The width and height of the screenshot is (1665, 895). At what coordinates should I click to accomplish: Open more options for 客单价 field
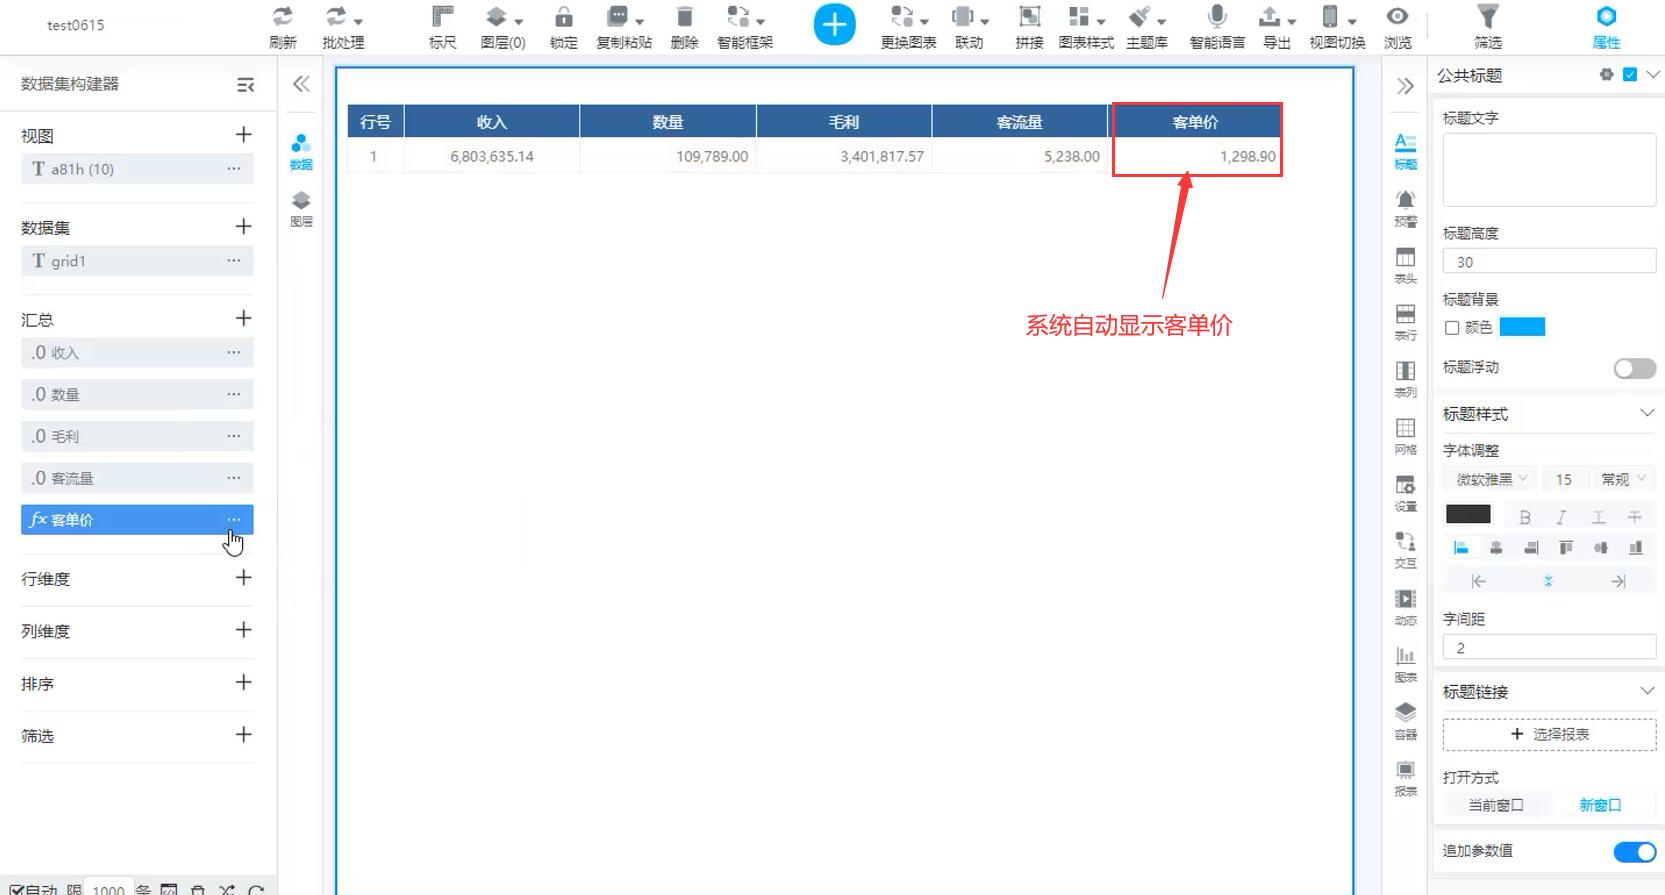pos(233,520)
